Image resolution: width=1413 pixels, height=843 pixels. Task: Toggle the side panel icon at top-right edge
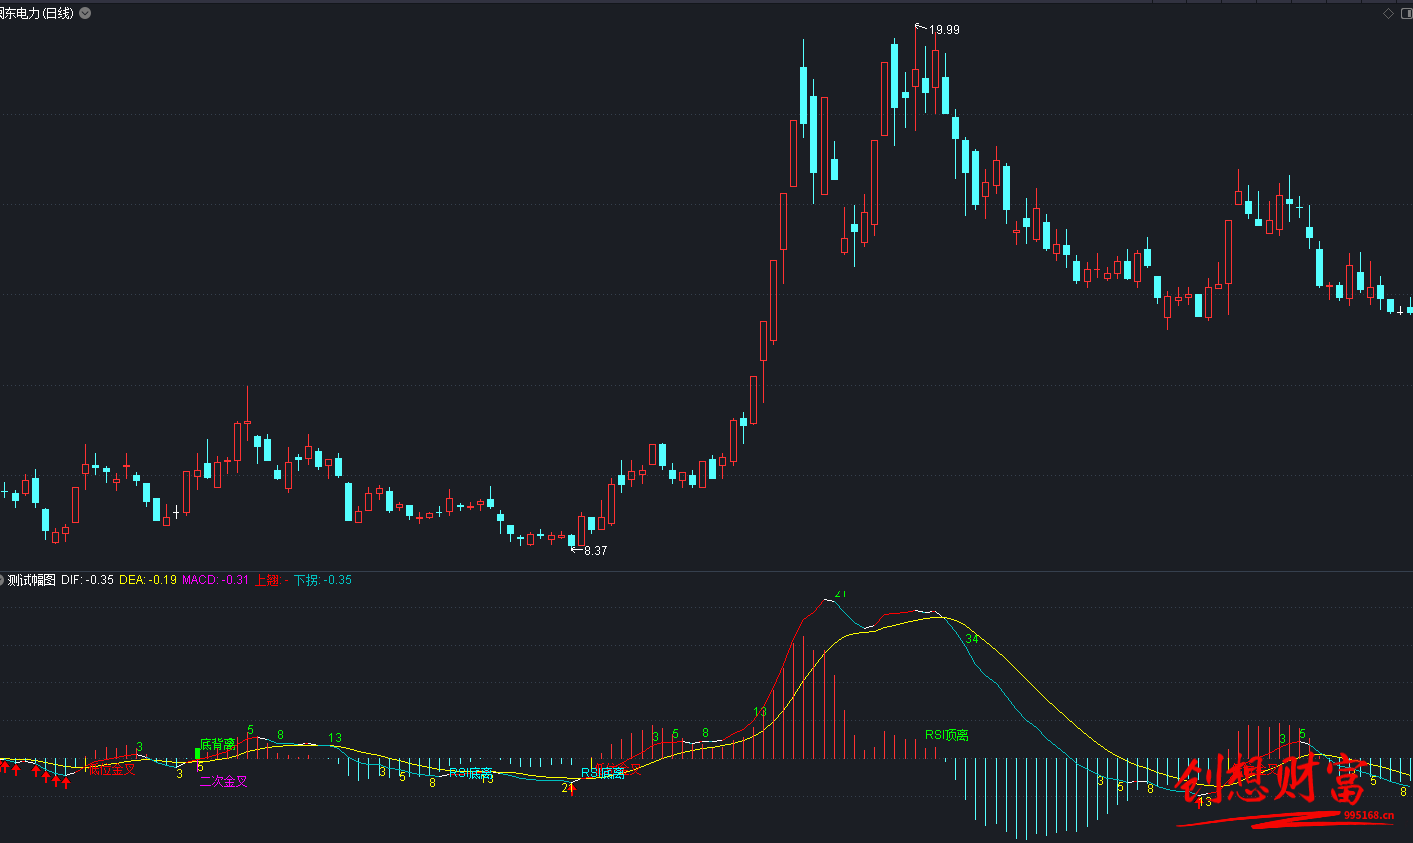pyautogui.click(x=1407, y=13)
